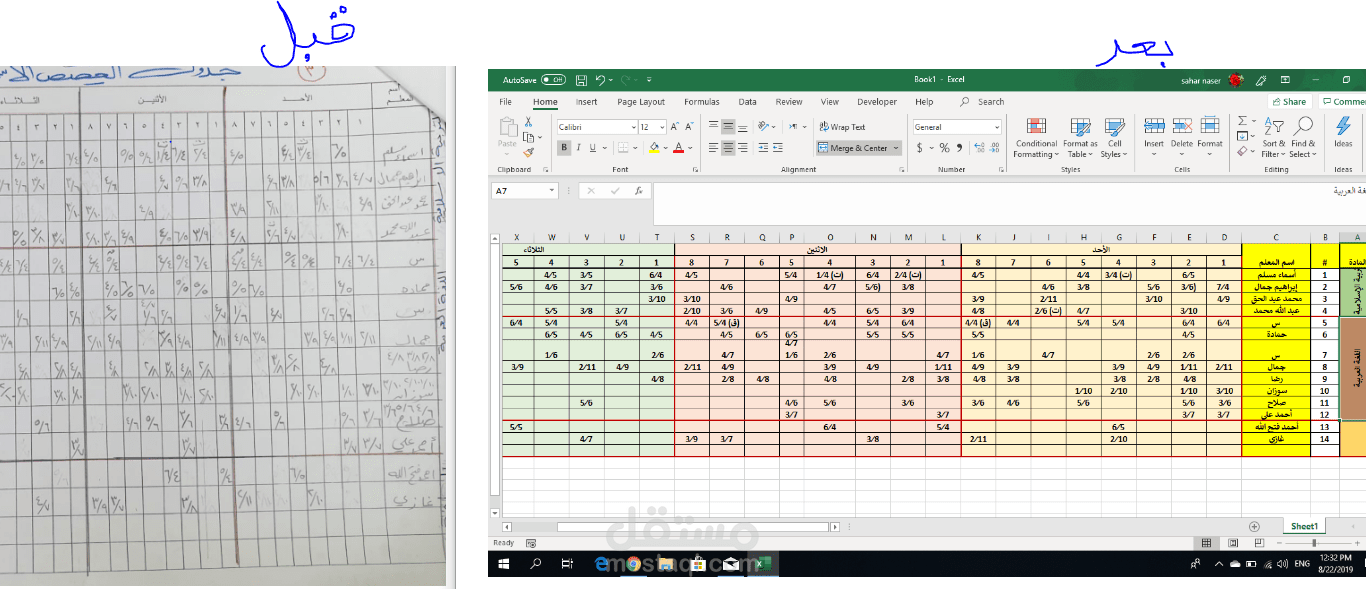Open Conditional Formatting dropdown
This screenshot has width=1366, height=589.
click(x=1035, y=137)
